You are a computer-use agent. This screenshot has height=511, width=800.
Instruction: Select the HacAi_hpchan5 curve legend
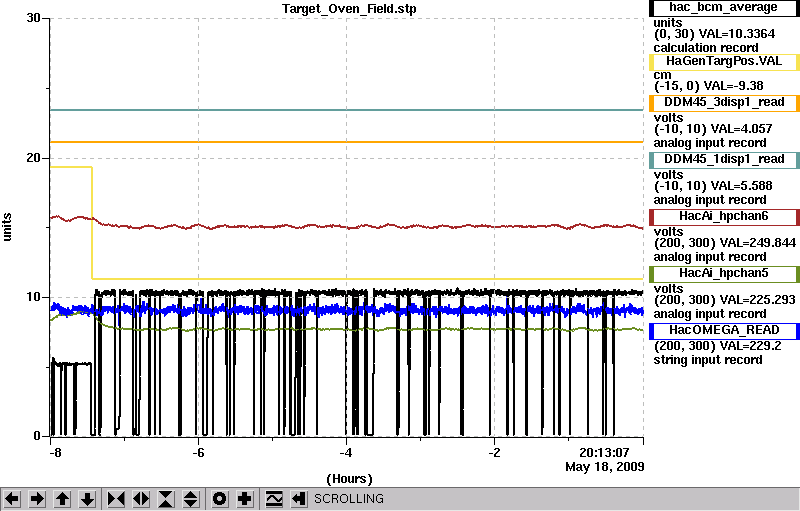[723, 274]
